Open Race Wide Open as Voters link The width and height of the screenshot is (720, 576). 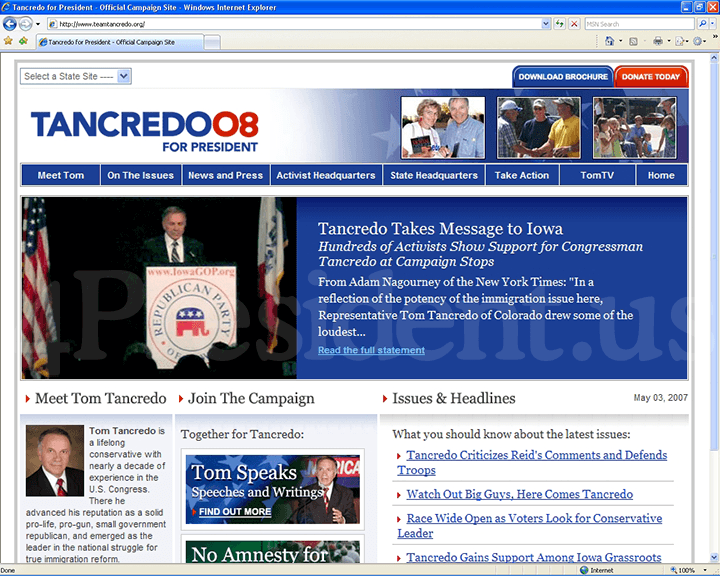529,525
